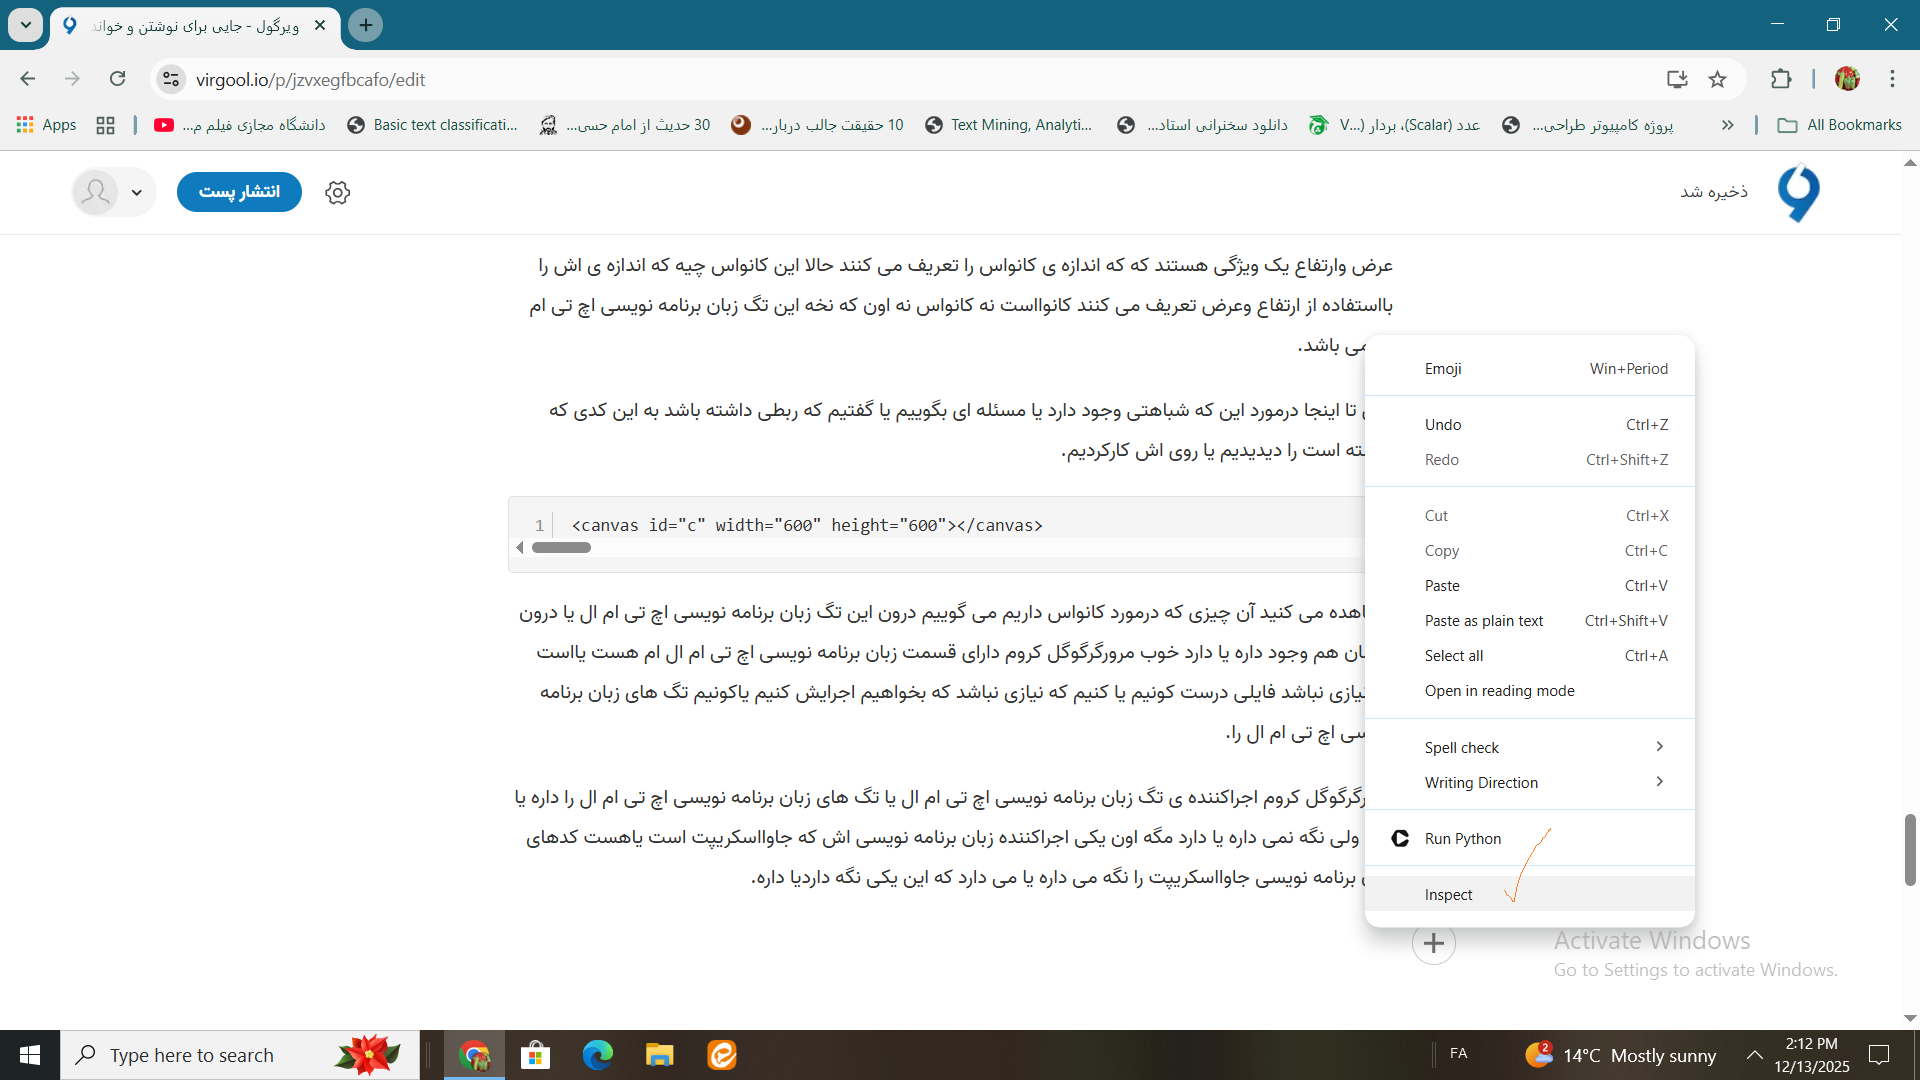
Task: Click the Virgool logo icon
Action: pos(1798,192)
